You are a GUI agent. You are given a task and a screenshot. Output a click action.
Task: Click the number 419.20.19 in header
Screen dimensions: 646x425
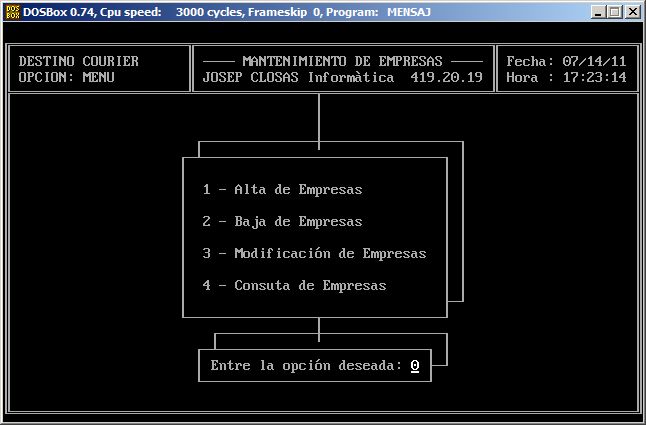point(446,77)
